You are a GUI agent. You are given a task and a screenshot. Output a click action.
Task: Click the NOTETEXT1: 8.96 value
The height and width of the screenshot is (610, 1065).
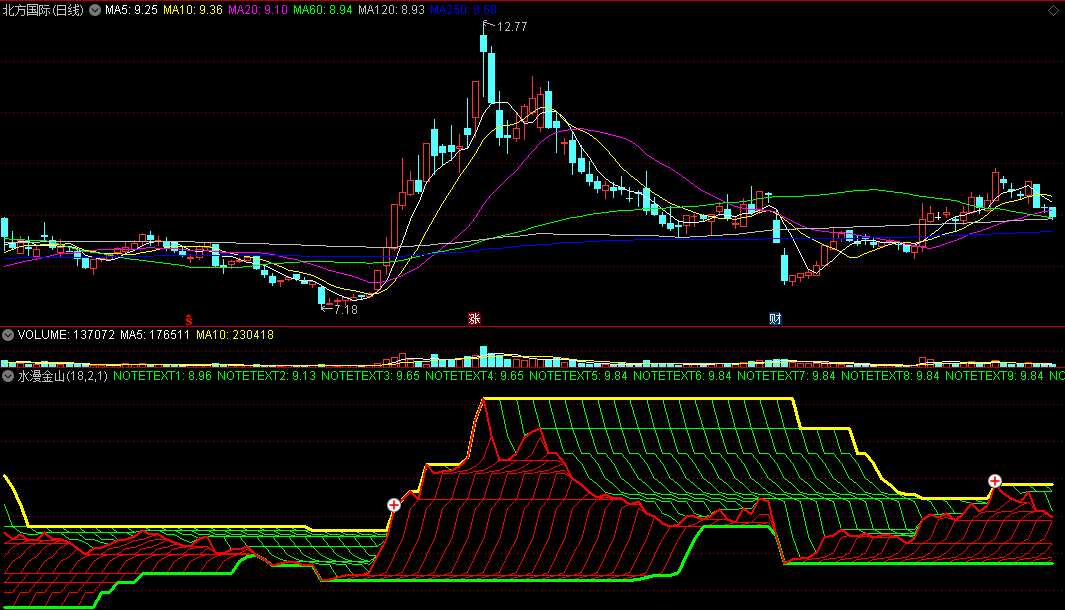tap(162, 376)
